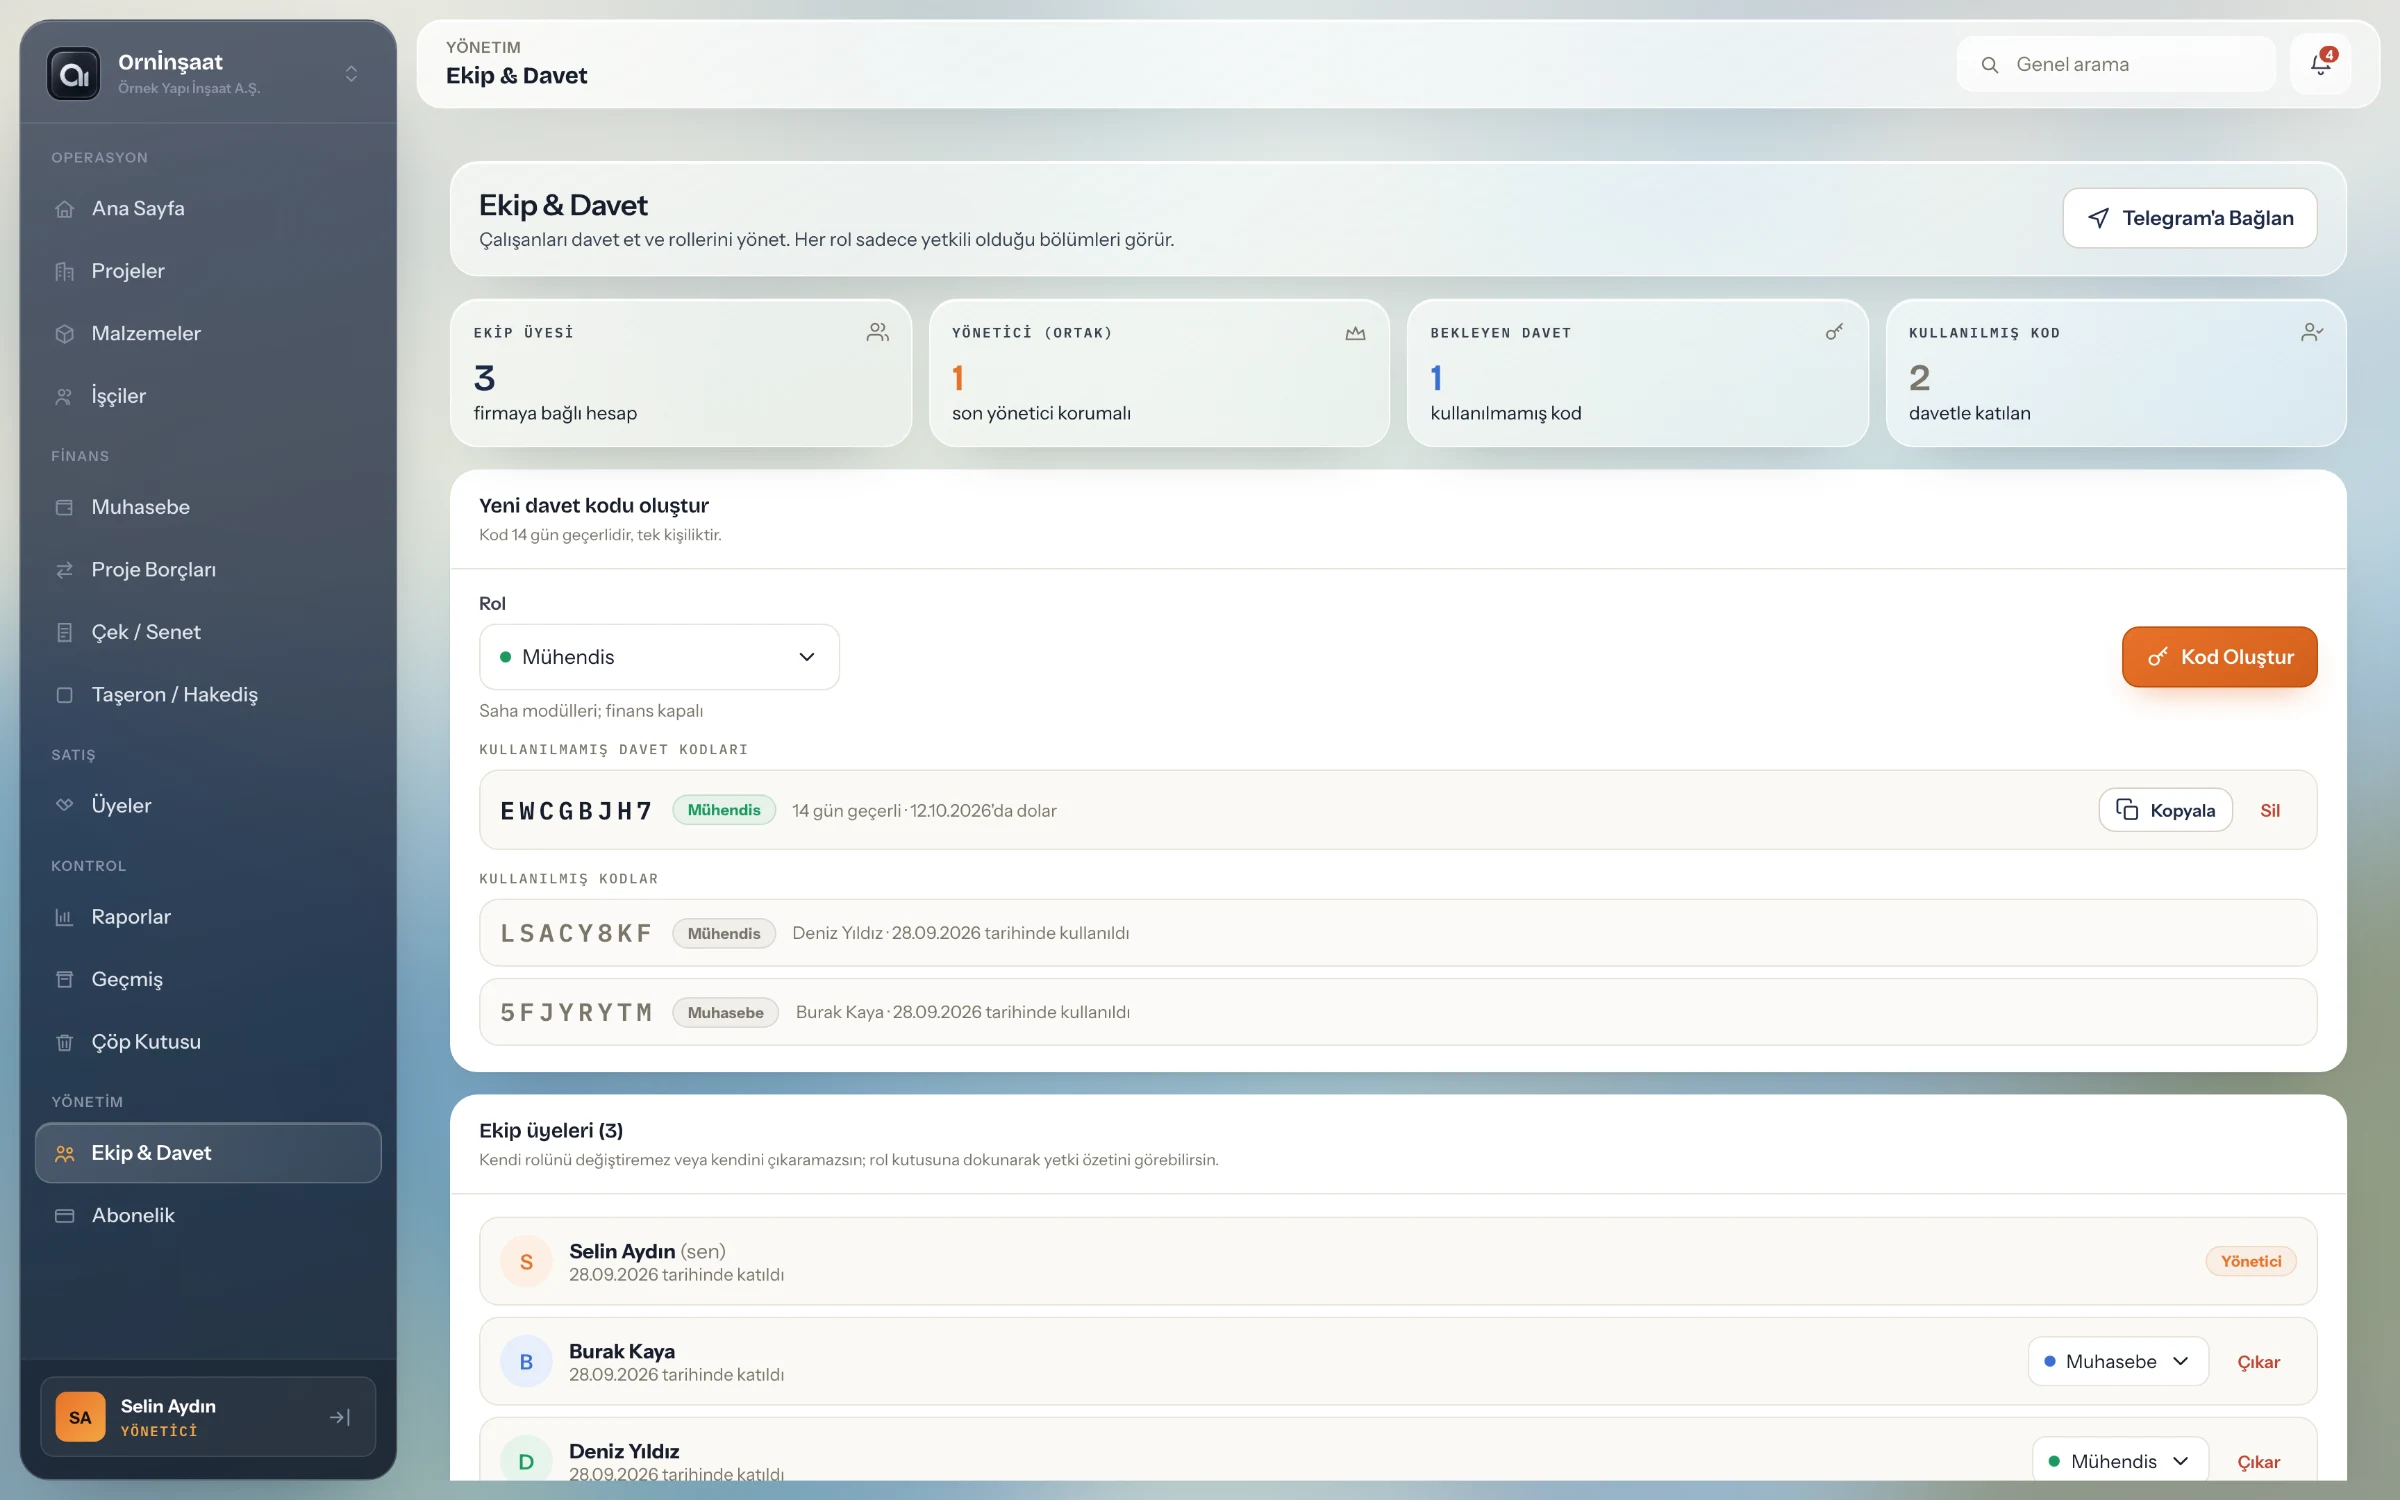Click the people icon in Ekip Üyesi card
Image resolution: width=2400 pixels, height=1500 pixels.
pos(877,332)
